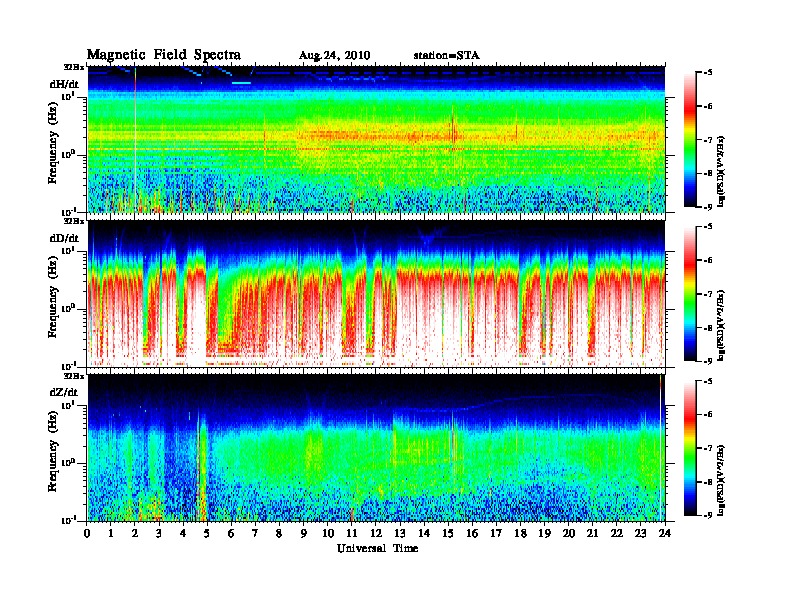Click the 10^1 frequency tick of the dH/dt panel

tap(68, 96)
